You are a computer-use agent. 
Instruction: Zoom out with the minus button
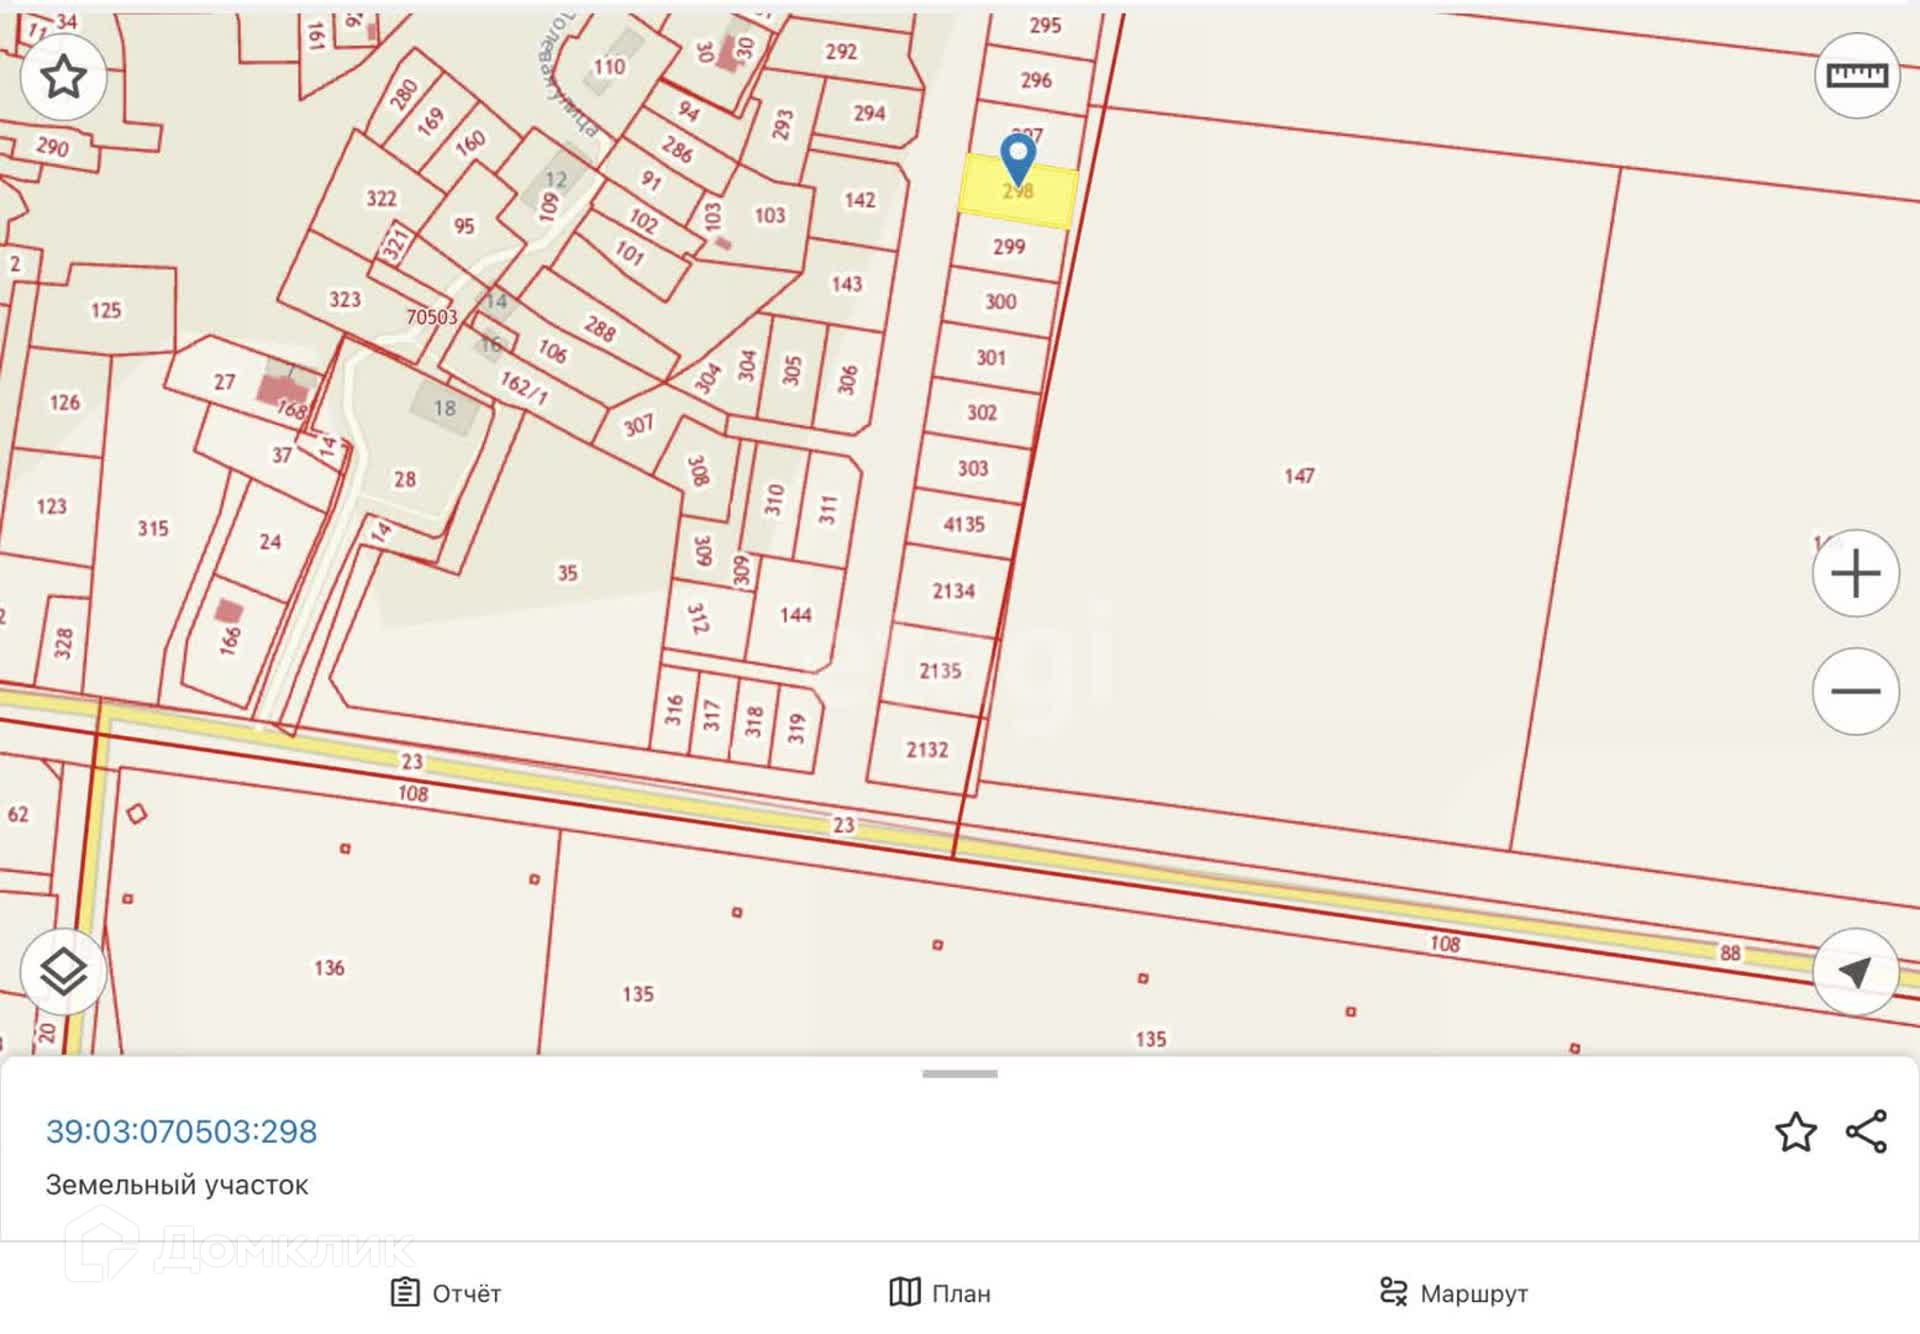[x=1855, y=691]
